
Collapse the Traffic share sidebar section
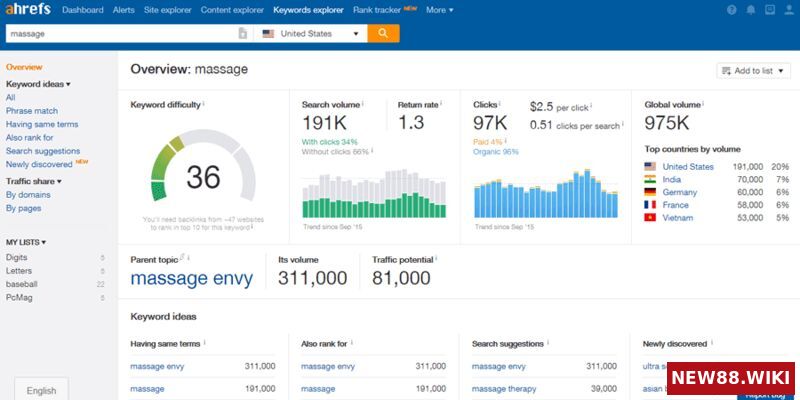click(34, 181)
